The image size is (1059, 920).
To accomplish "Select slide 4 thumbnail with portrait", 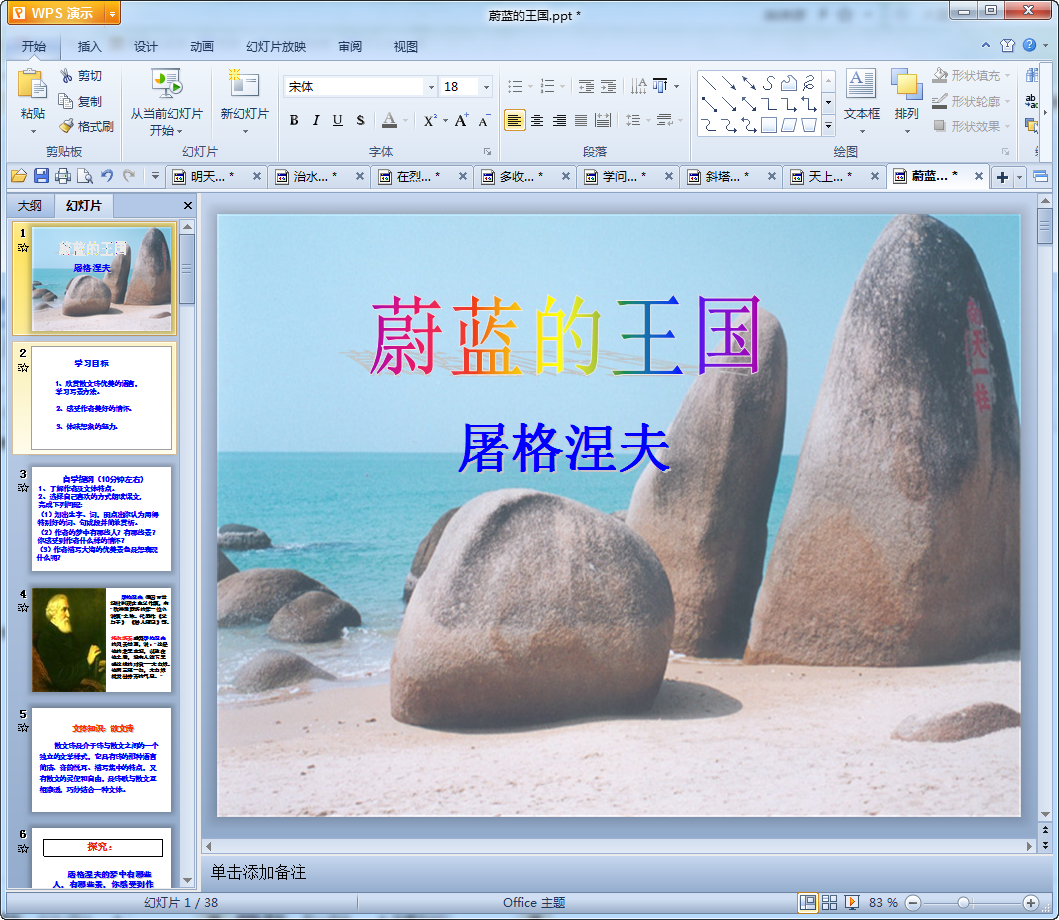I will point(101,639).
